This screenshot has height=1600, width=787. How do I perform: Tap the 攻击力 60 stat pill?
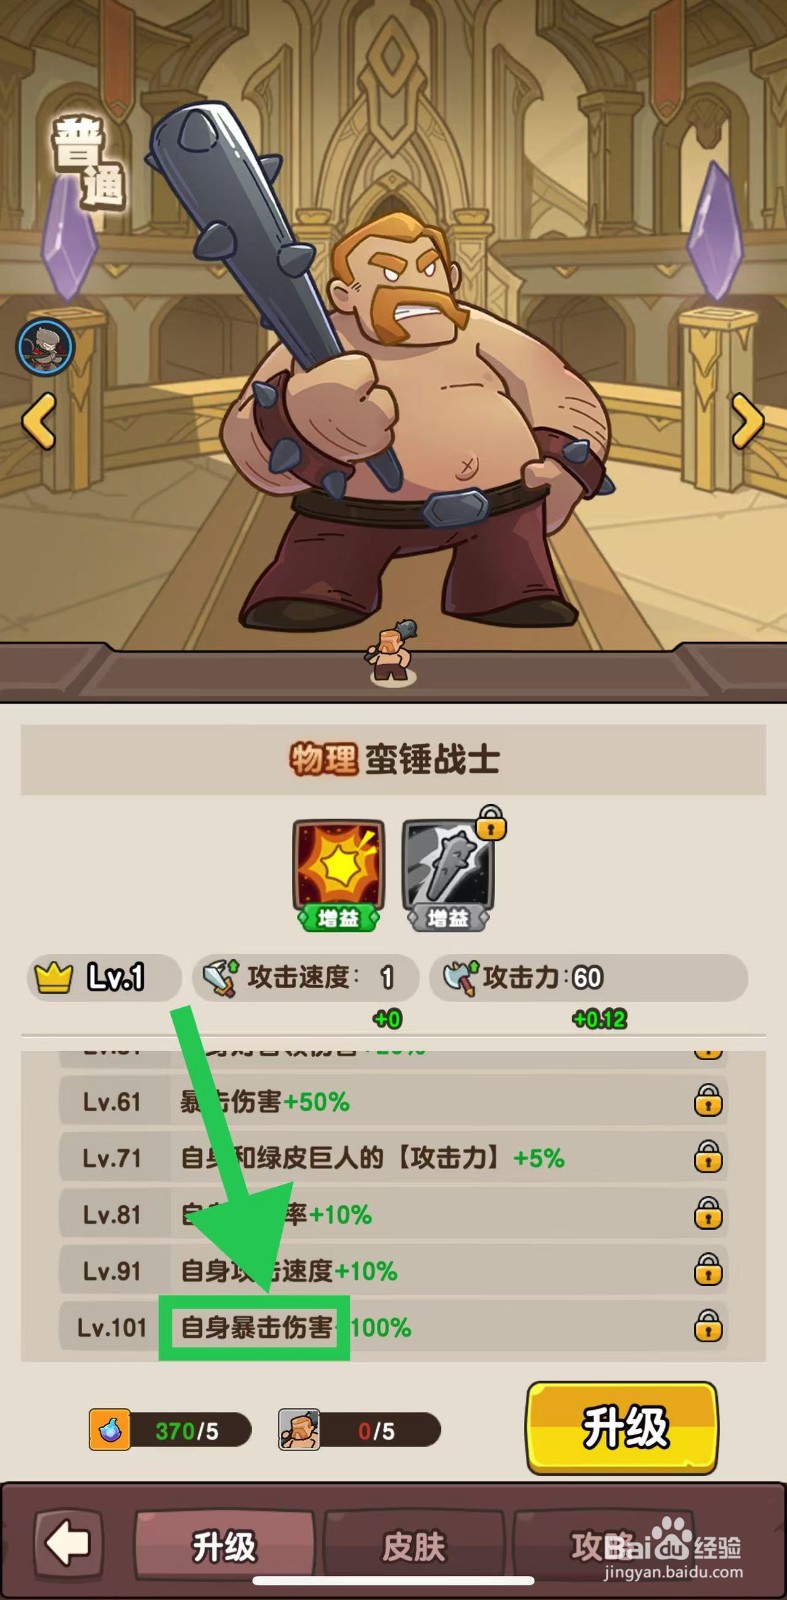point(589,977)
